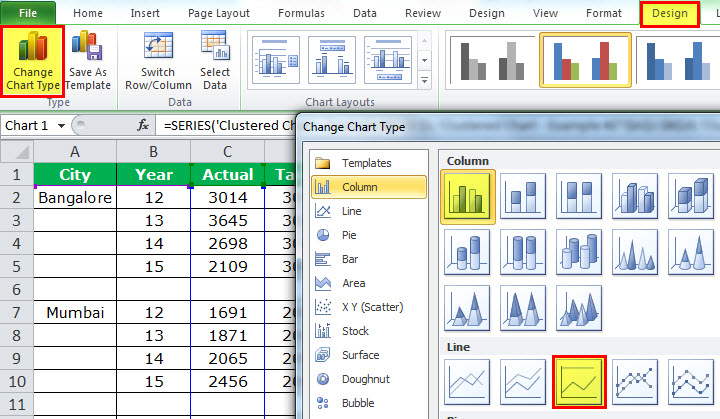Image resolution: width=720 pixels, height=419 pixels.
Task: Choose the Stacked Line chart icon
Action: click(x=523, y=382)
